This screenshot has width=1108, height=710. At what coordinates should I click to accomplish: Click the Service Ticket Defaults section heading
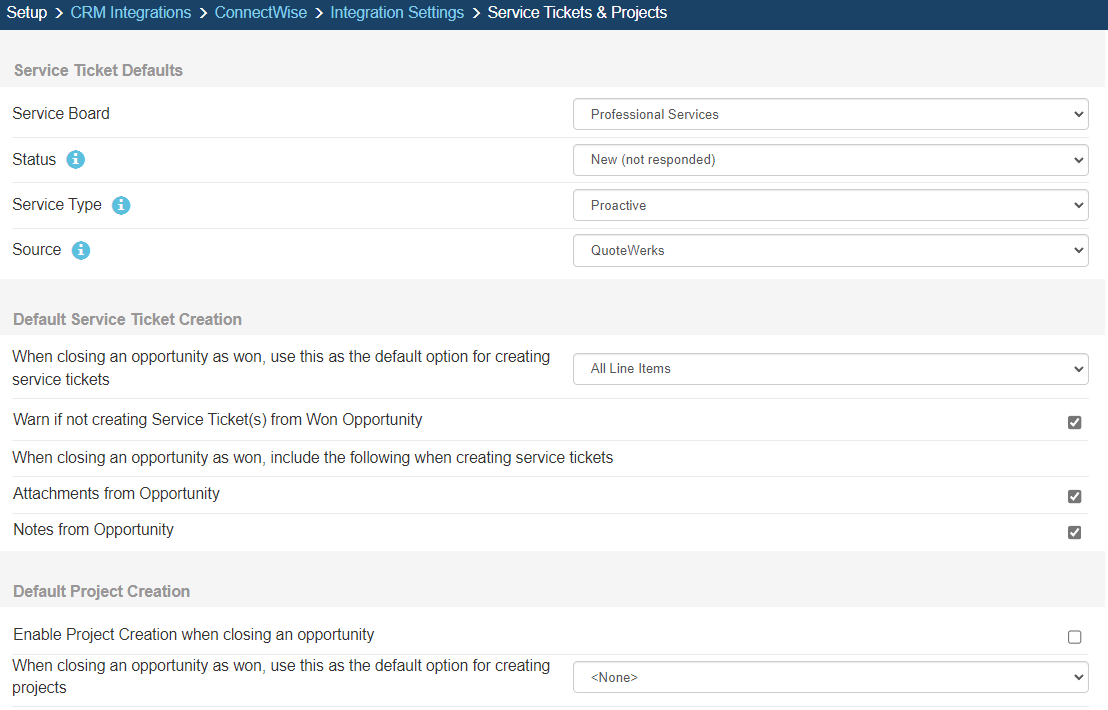[x=98, y=70]
